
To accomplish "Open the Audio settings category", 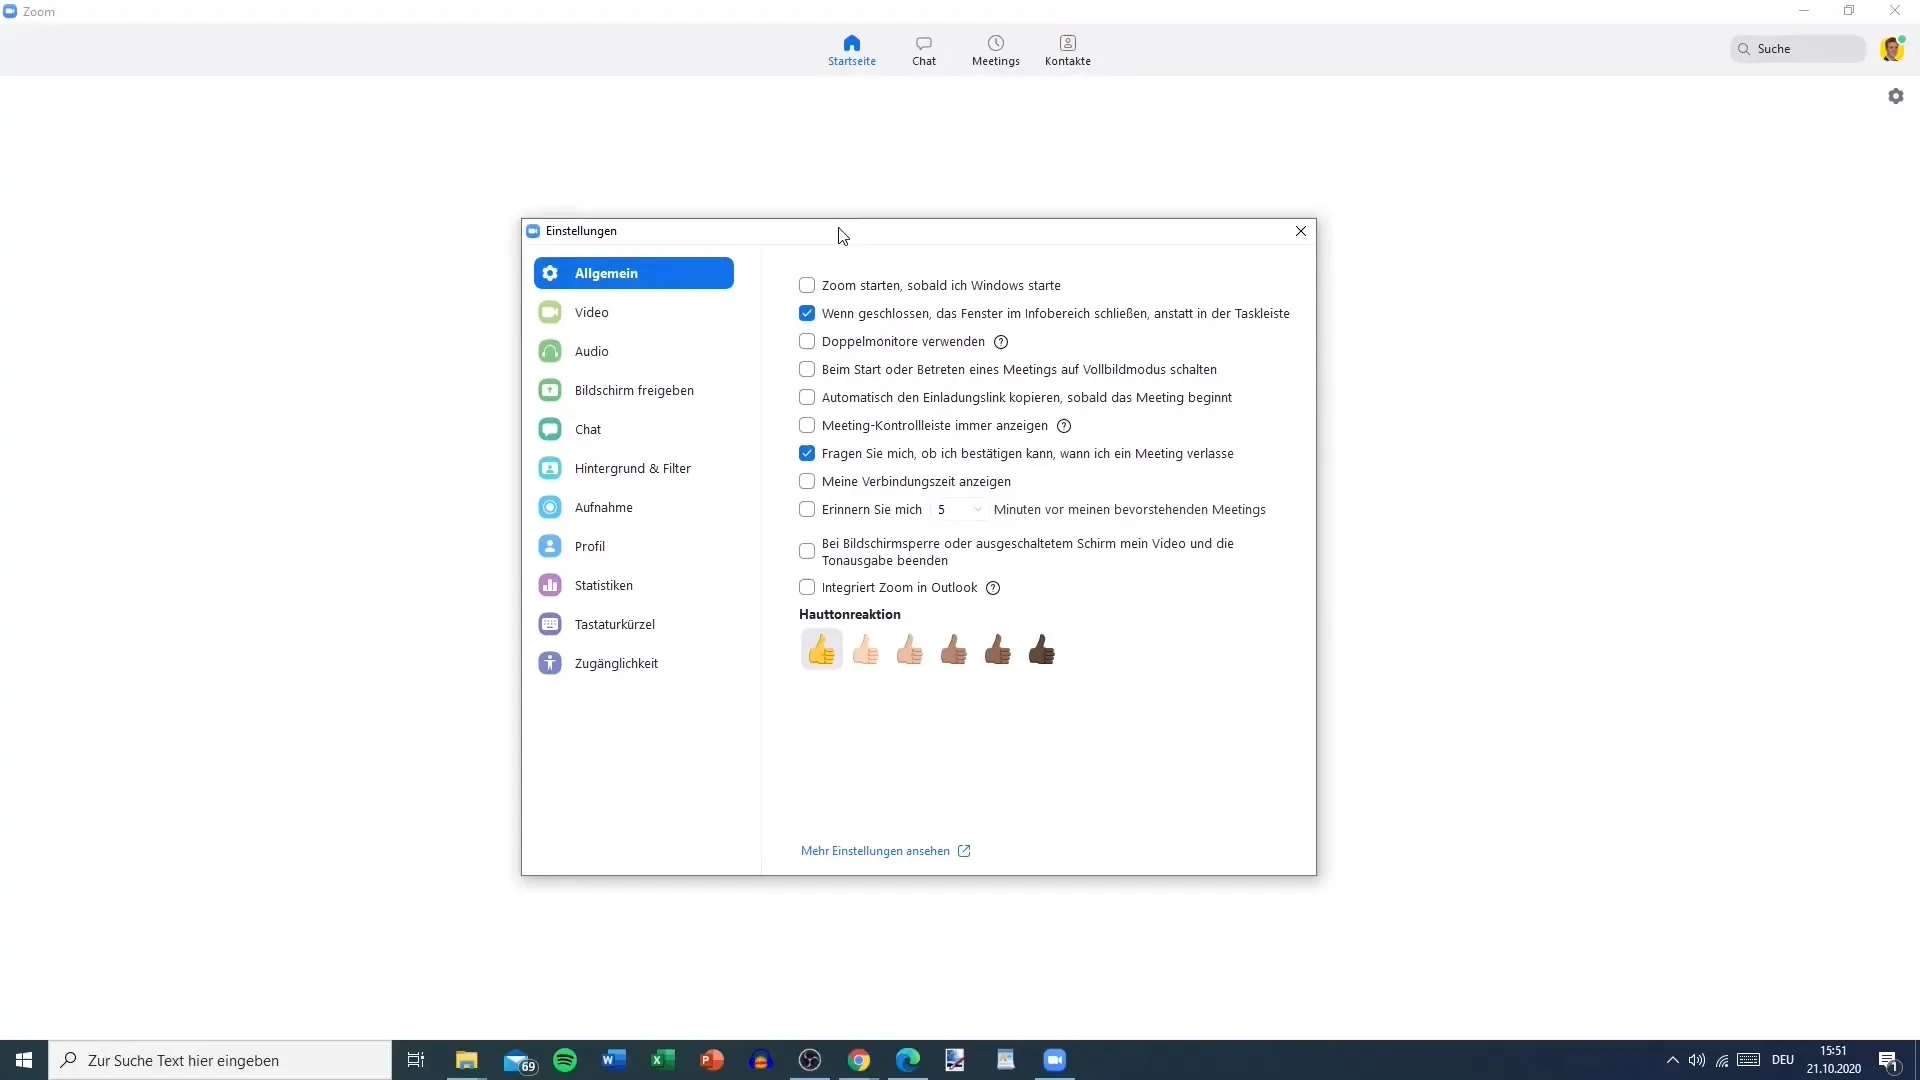I will pos(633,351).
